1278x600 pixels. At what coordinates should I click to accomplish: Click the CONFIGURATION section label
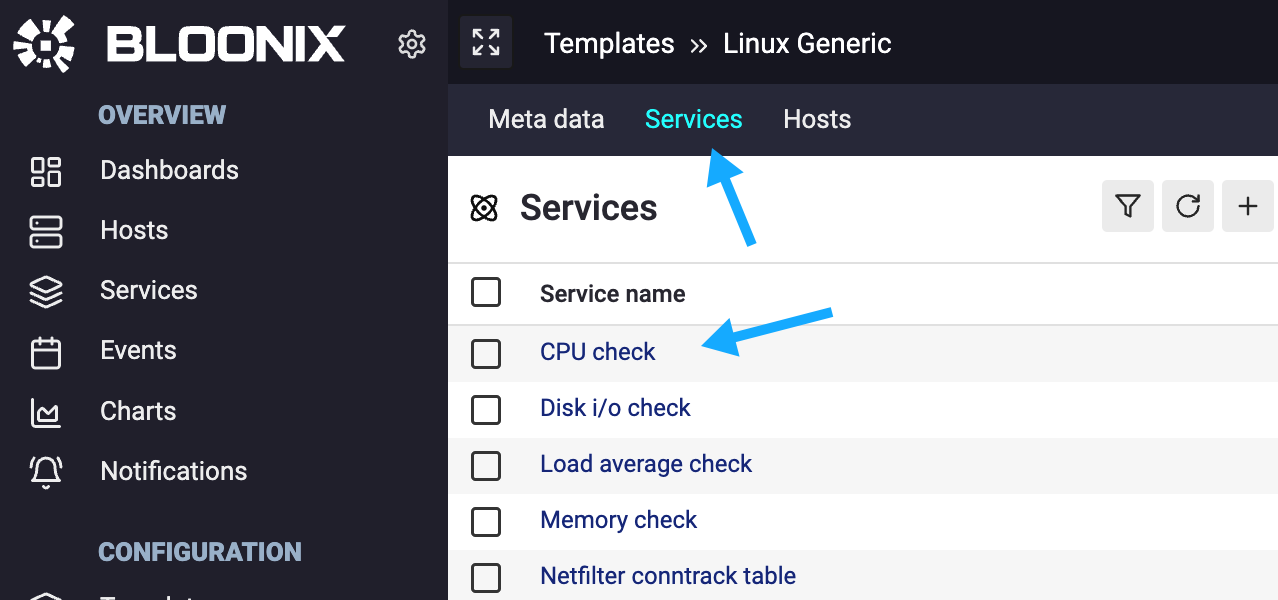(200, 552)
